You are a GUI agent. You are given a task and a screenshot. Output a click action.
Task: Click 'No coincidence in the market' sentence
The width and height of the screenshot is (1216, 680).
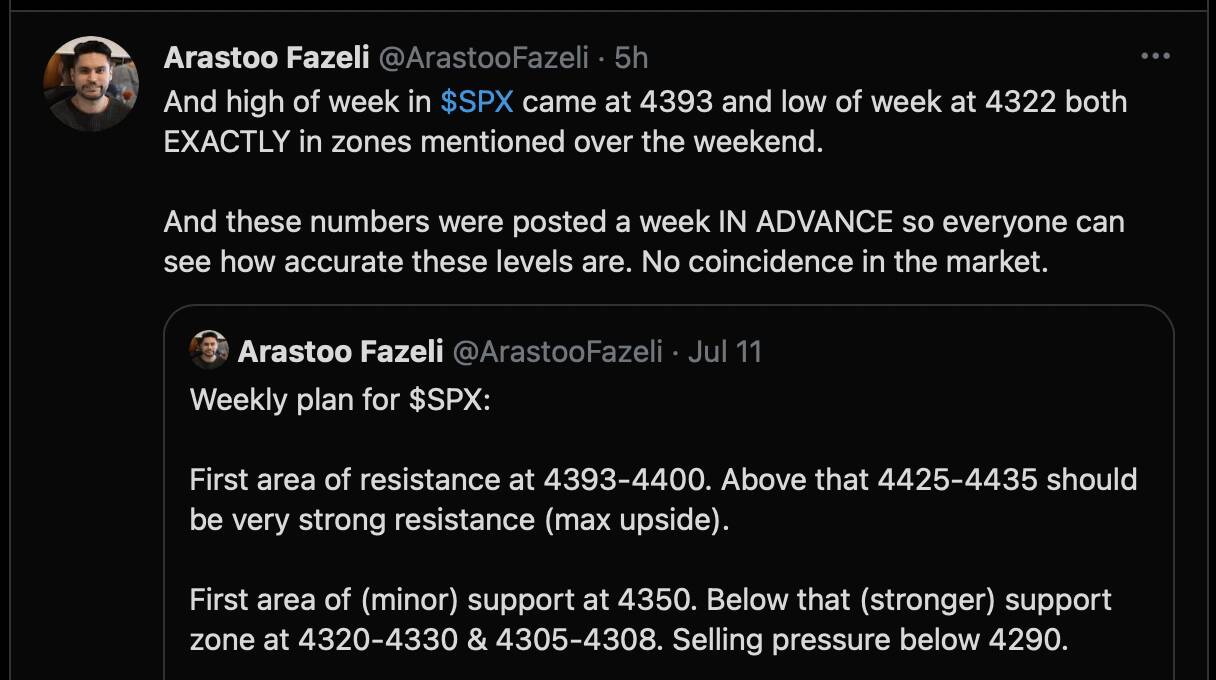tap(845, 262)
